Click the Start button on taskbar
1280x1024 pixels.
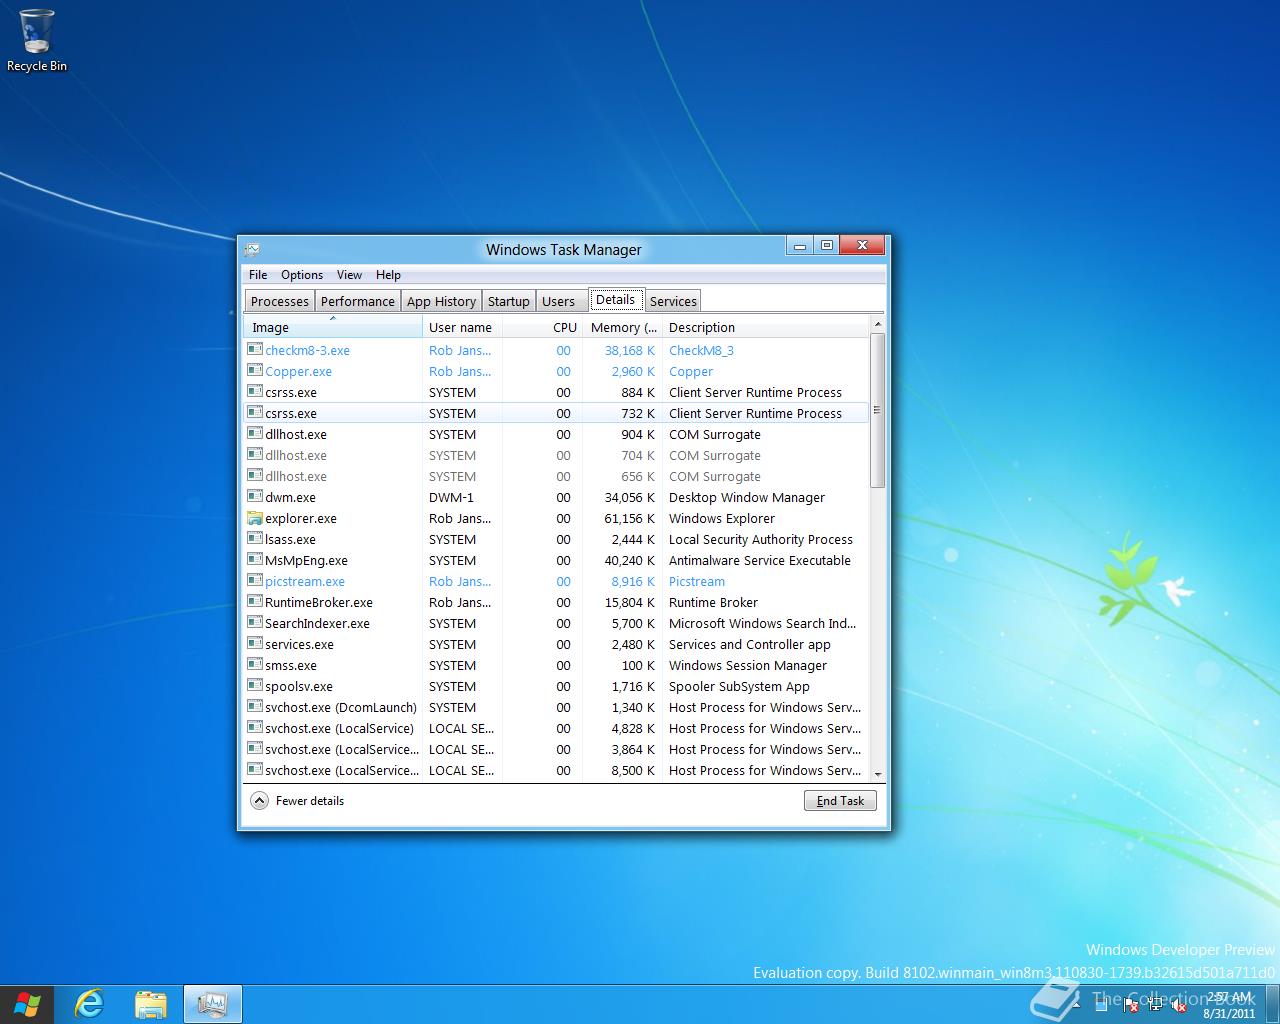27,1004
